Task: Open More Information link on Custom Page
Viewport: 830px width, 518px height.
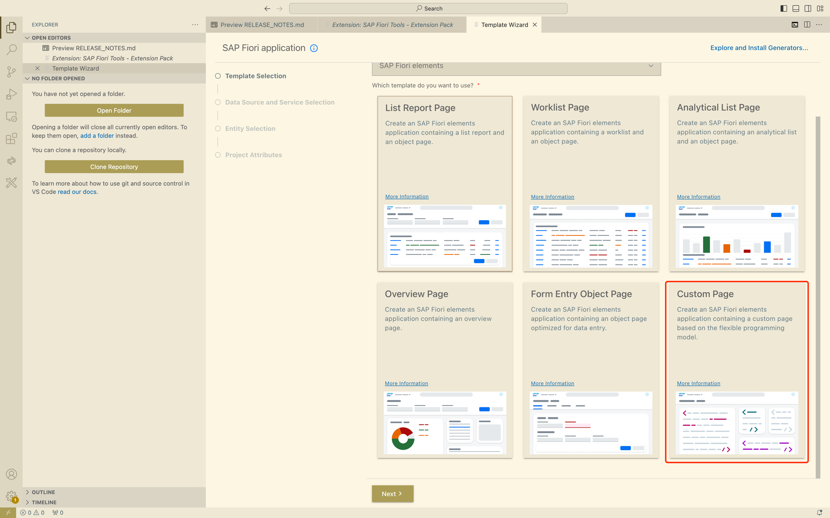Action: (698, 384)
